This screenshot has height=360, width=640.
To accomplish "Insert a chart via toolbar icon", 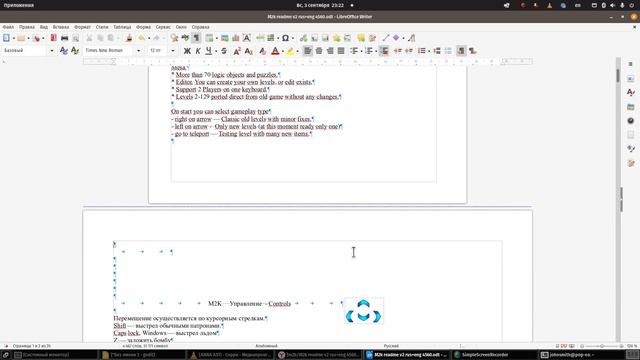I will coord(236,38).
